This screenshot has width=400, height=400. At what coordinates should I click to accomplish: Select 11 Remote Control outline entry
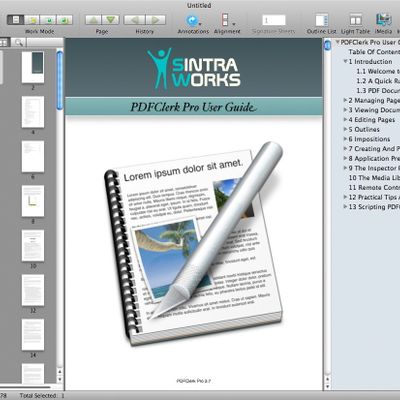tap(374, 187)
